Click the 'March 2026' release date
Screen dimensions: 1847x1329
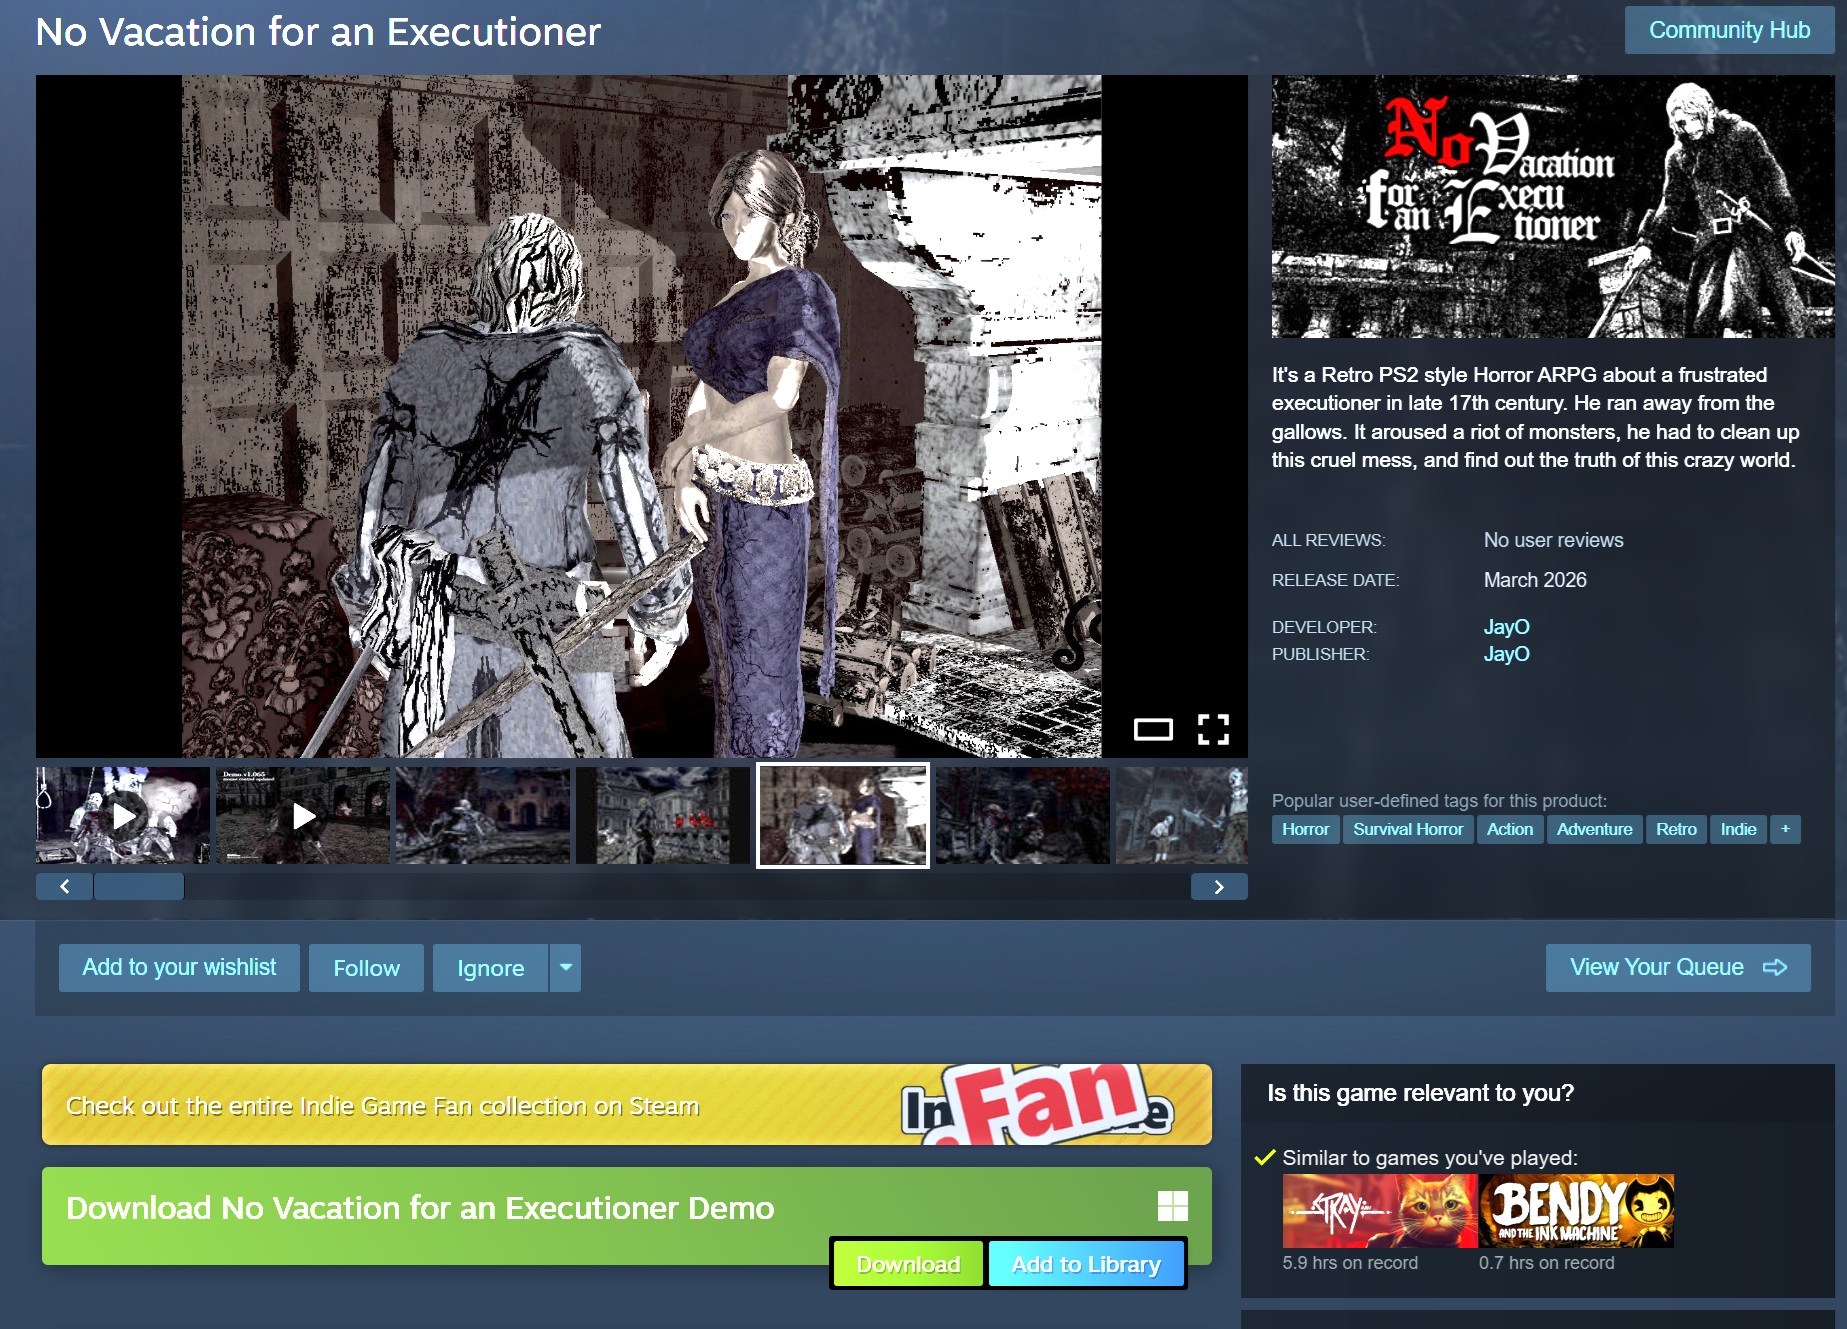point(1535,580)
